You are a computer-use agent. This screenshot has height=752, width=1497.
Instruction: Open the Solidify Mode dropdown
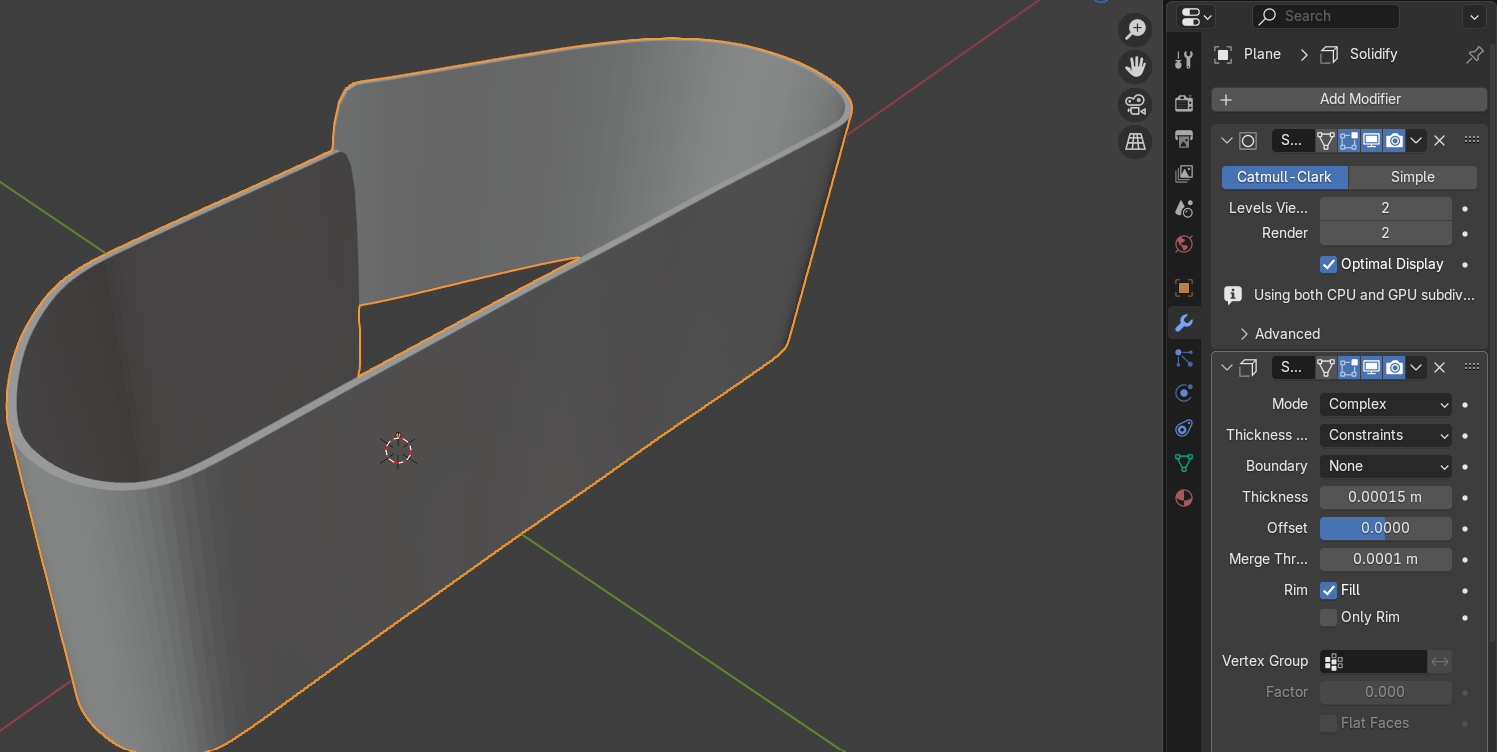[1385, 404]
